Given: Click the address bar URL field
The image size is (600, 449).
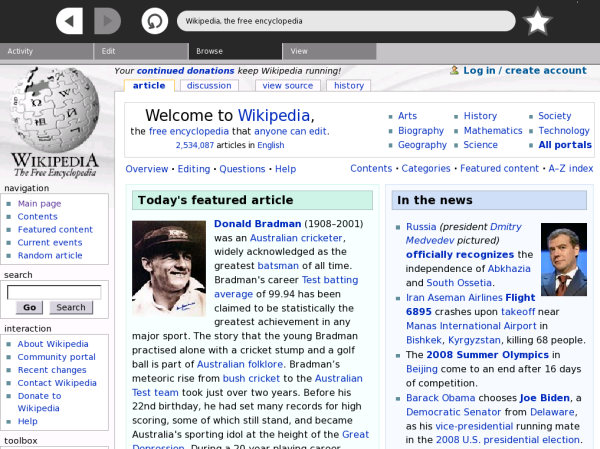Looking at the screenshot, I should pos(345,20).
